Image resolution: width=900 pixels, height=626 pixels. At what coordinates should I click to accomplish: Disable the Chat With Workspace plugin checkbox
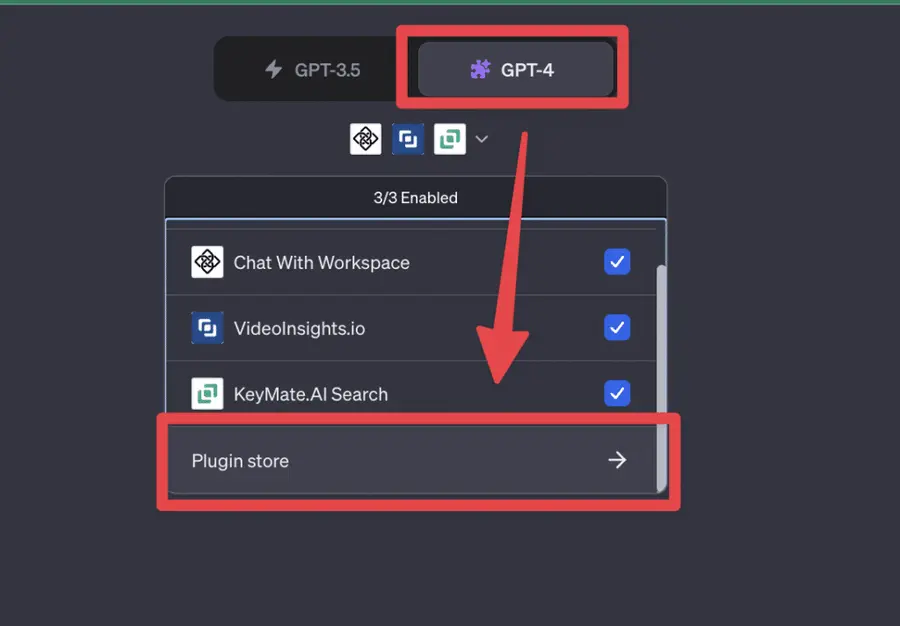[617, 262]
